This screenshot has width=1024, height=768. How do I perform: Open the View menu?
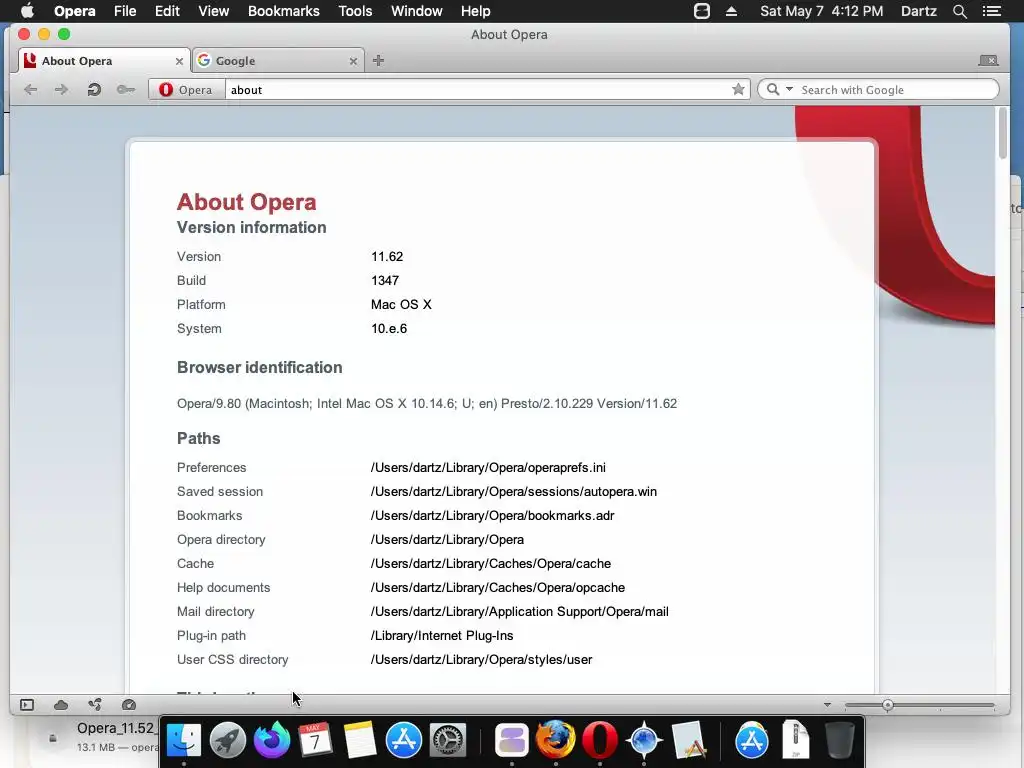[214, 11]
